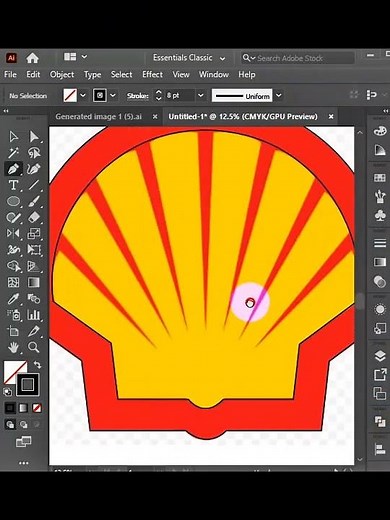This screenshot has width=390, height=520.
Task: Pick the Magic Wand tool
Action: click(13, 153)
